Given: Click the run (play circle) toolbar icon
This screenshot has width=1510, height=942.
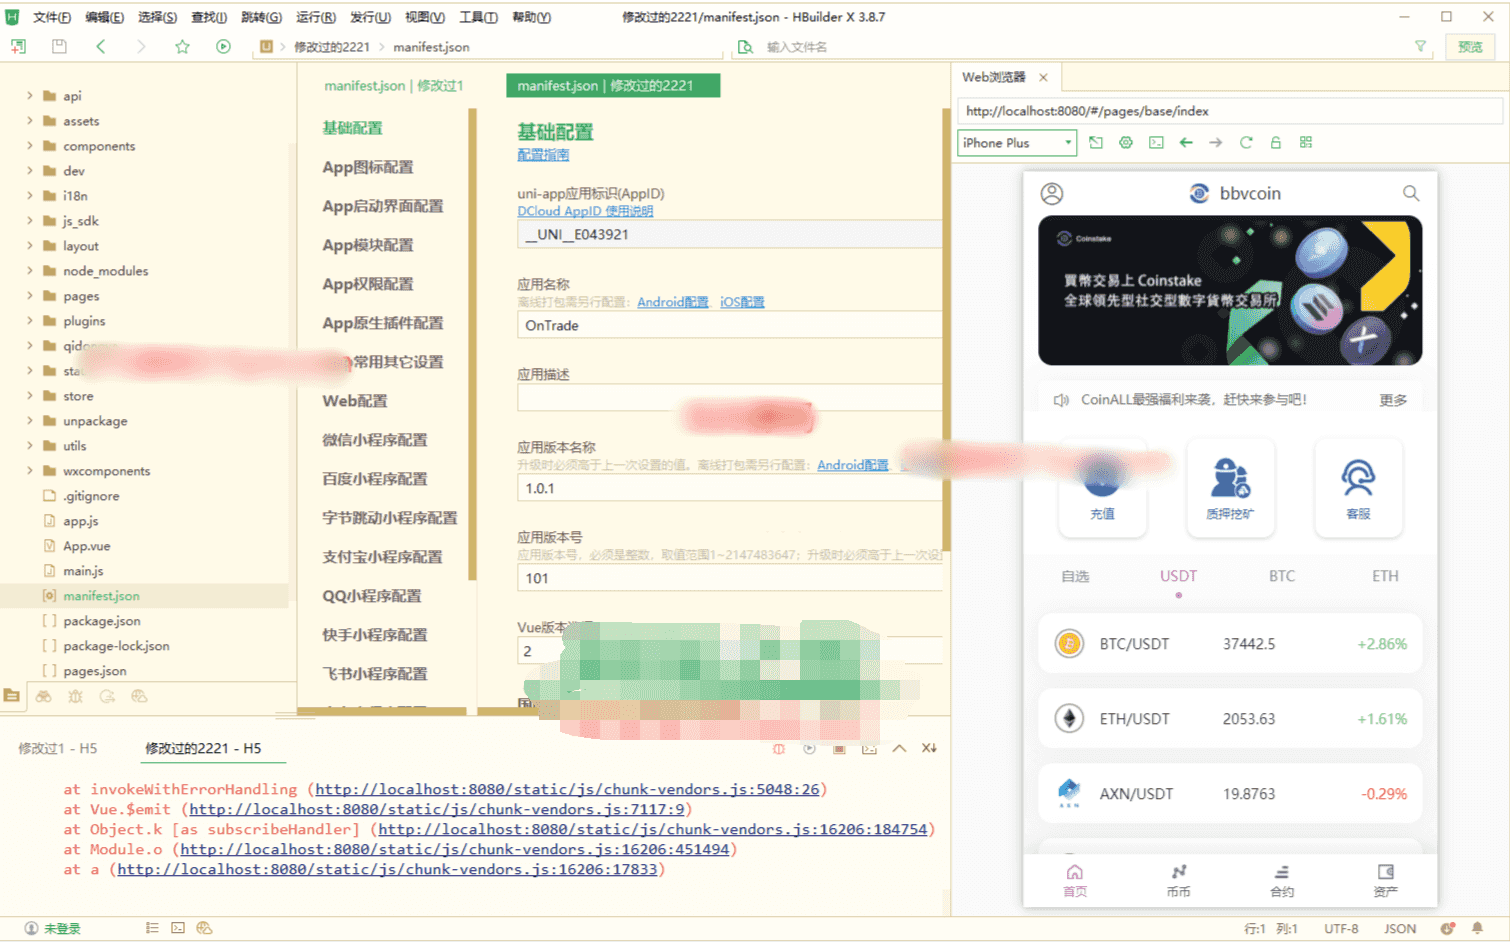Looking at the screenshot, I should click(x=223, y=47).
